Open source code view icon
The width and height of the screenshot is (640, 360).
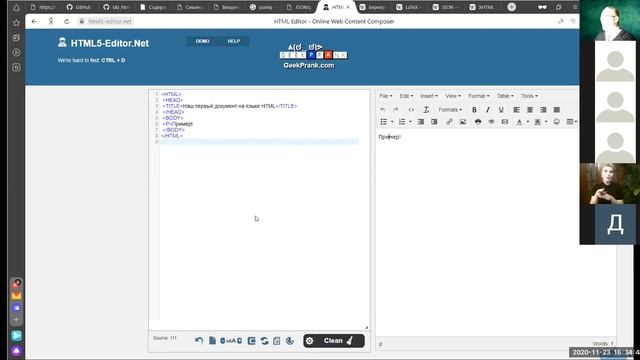(411, 110)
